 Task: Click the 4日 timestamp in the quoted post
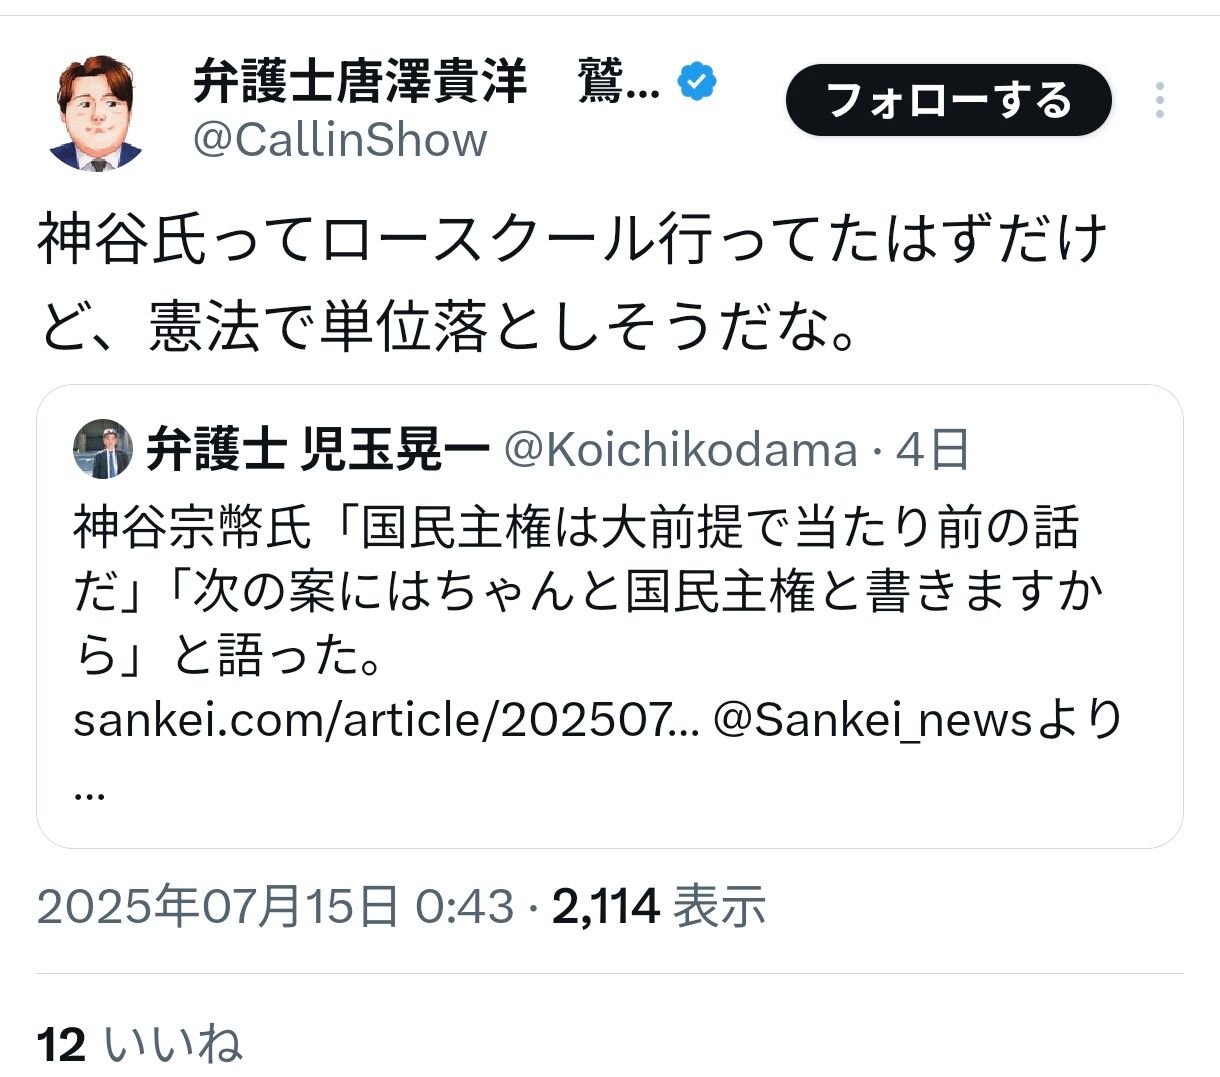(x=932, y=451)
